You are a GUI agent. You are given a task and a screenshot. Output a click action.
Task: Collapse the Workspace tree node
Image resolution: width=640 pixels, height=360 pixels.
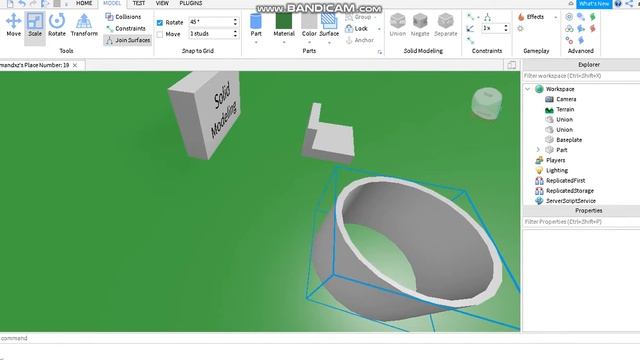point(527,89)
